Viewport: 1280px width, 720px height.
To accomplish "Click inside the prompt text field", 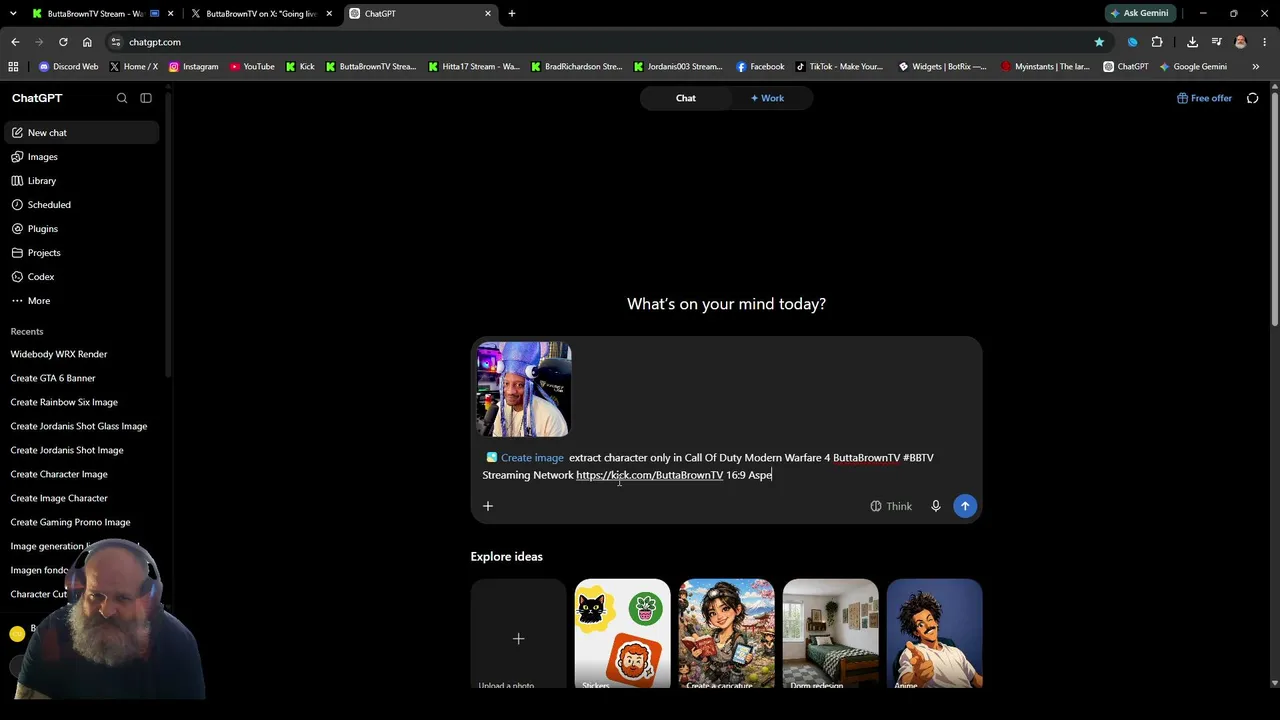I will [x=726, y=466].
